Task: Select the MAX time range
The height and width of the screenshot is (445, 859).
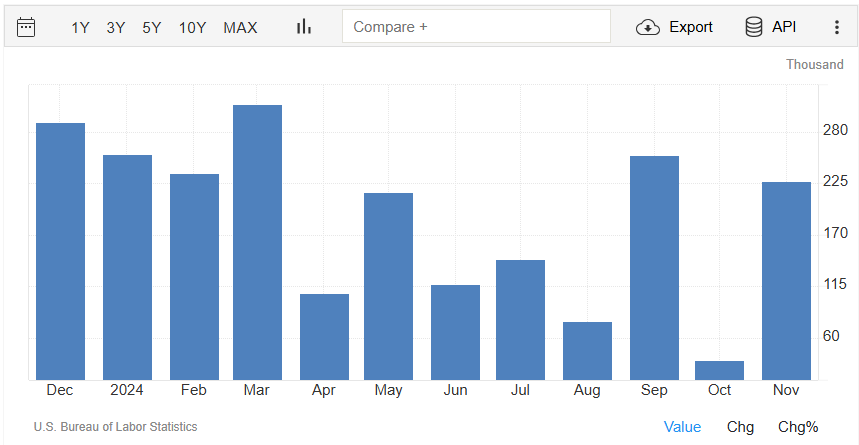Action: (240, 27)
